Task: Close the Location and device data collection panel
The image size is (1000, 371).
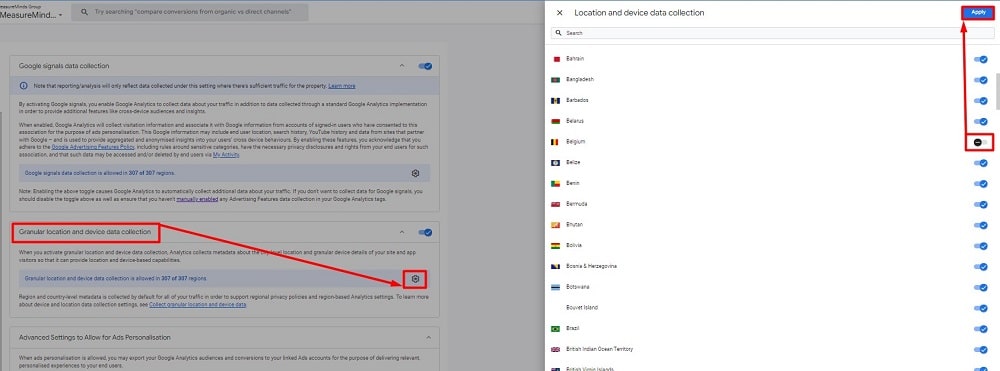Action: [x=559, y=13]
